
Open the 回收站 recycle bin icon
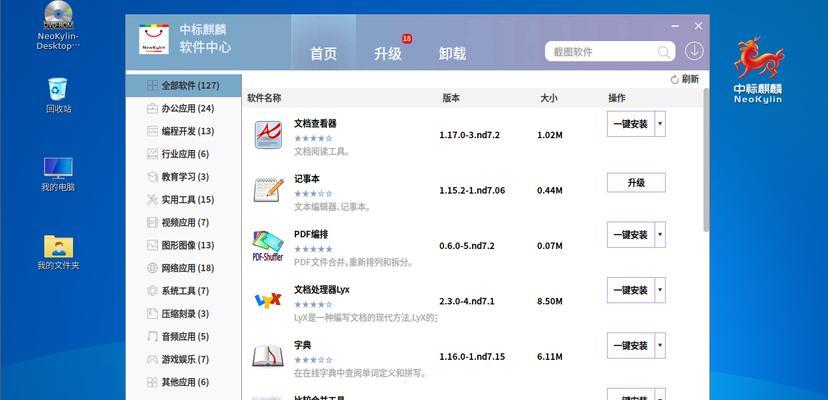tap(58, 96)
